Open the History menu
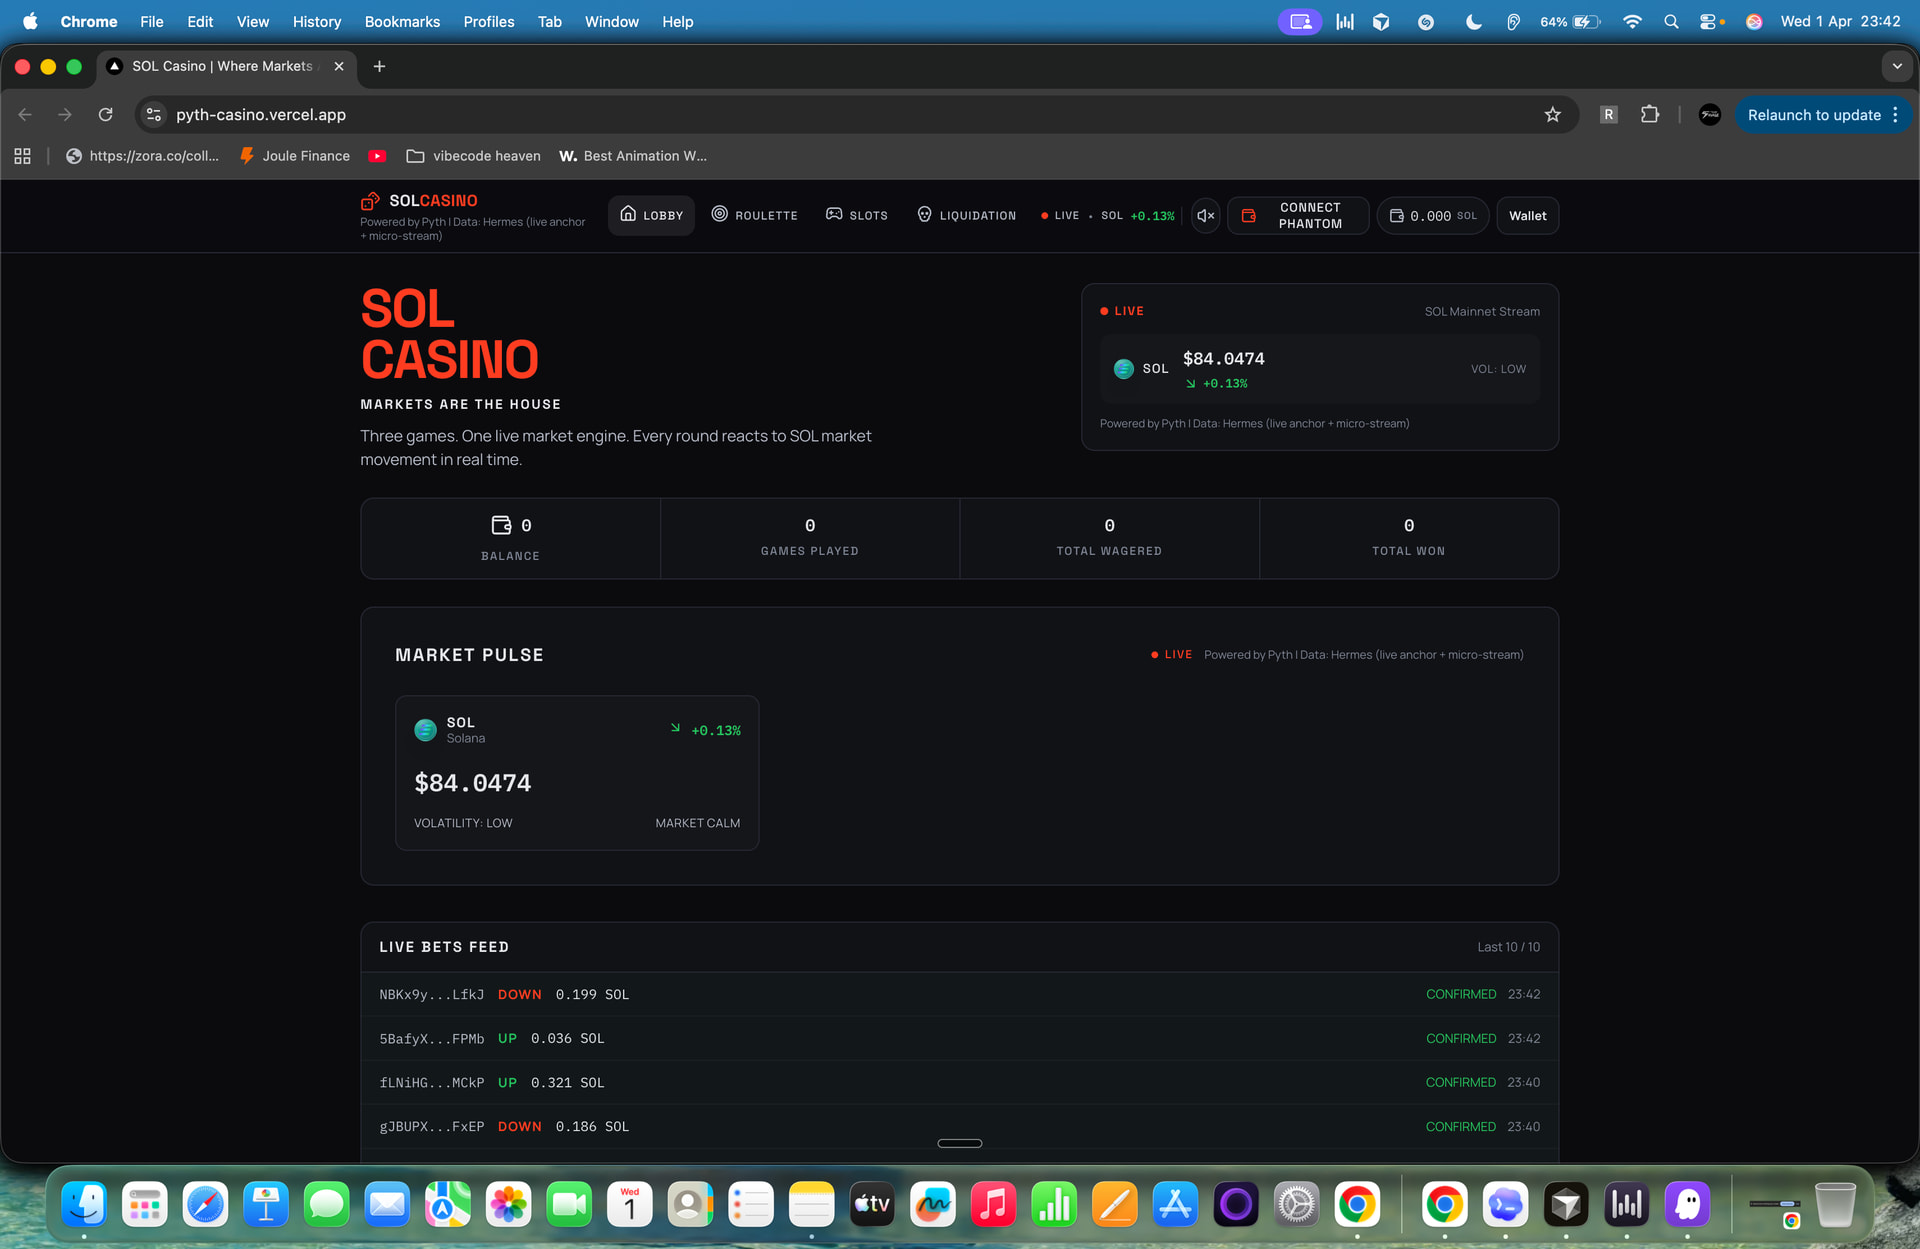This screenshot has width=1920, height=1249. point(316,21)
